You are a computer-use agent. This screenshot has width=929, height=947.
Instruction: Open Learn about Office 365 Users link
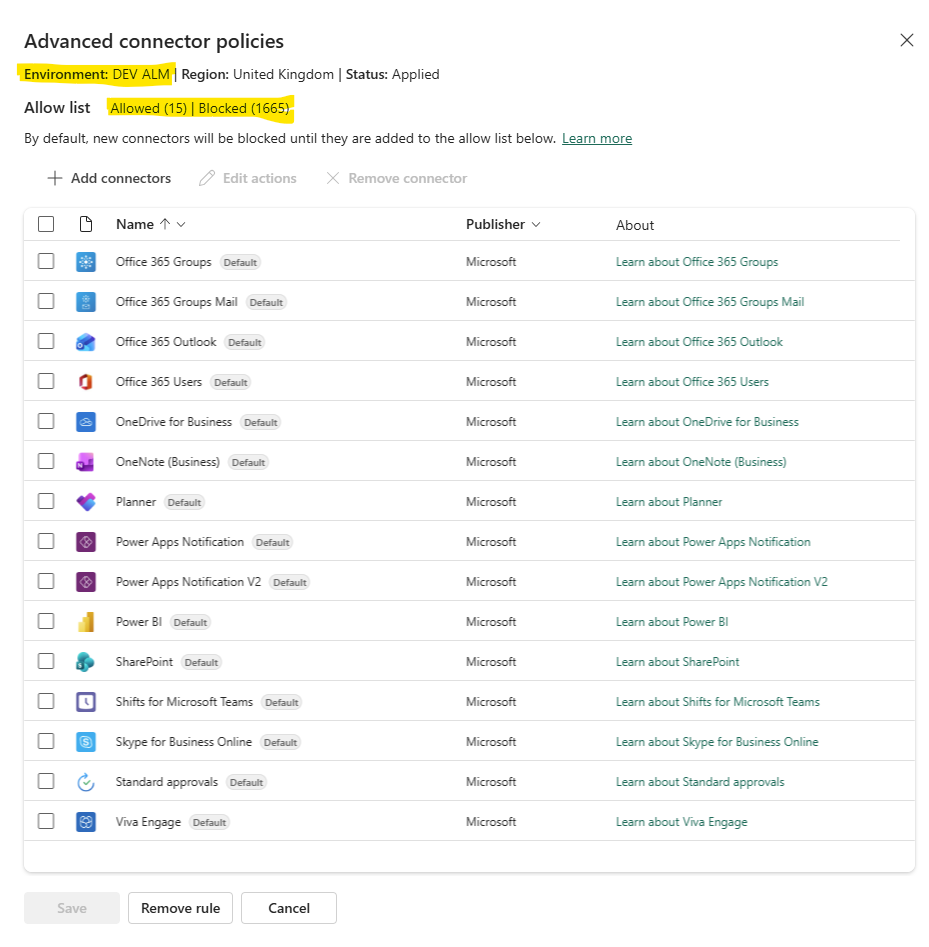coord(692,382)
